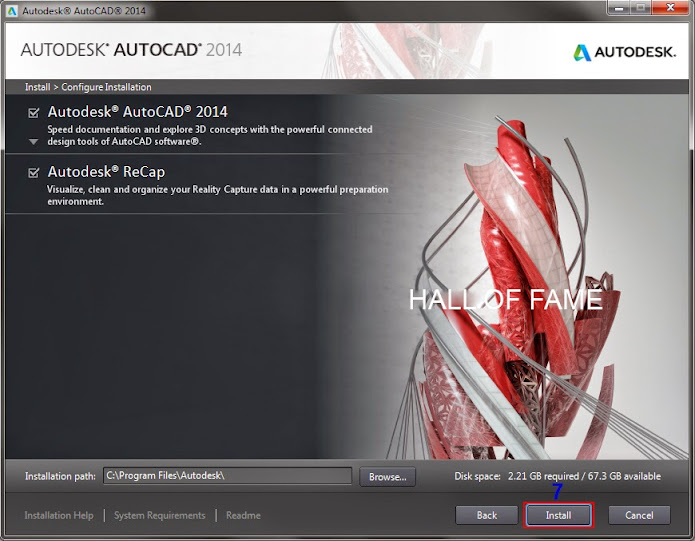Viewport: 695px width, 541px height.
Task: Click the Installation path label
Action: [60, 476]
